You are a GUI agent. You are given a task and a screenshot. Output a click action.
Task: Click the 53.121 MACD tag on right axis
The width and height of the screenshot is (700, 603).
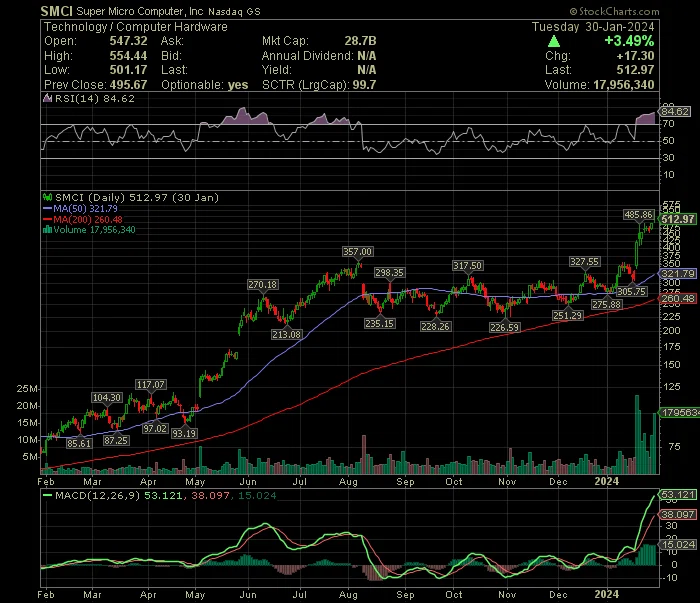tap(677, 495)
